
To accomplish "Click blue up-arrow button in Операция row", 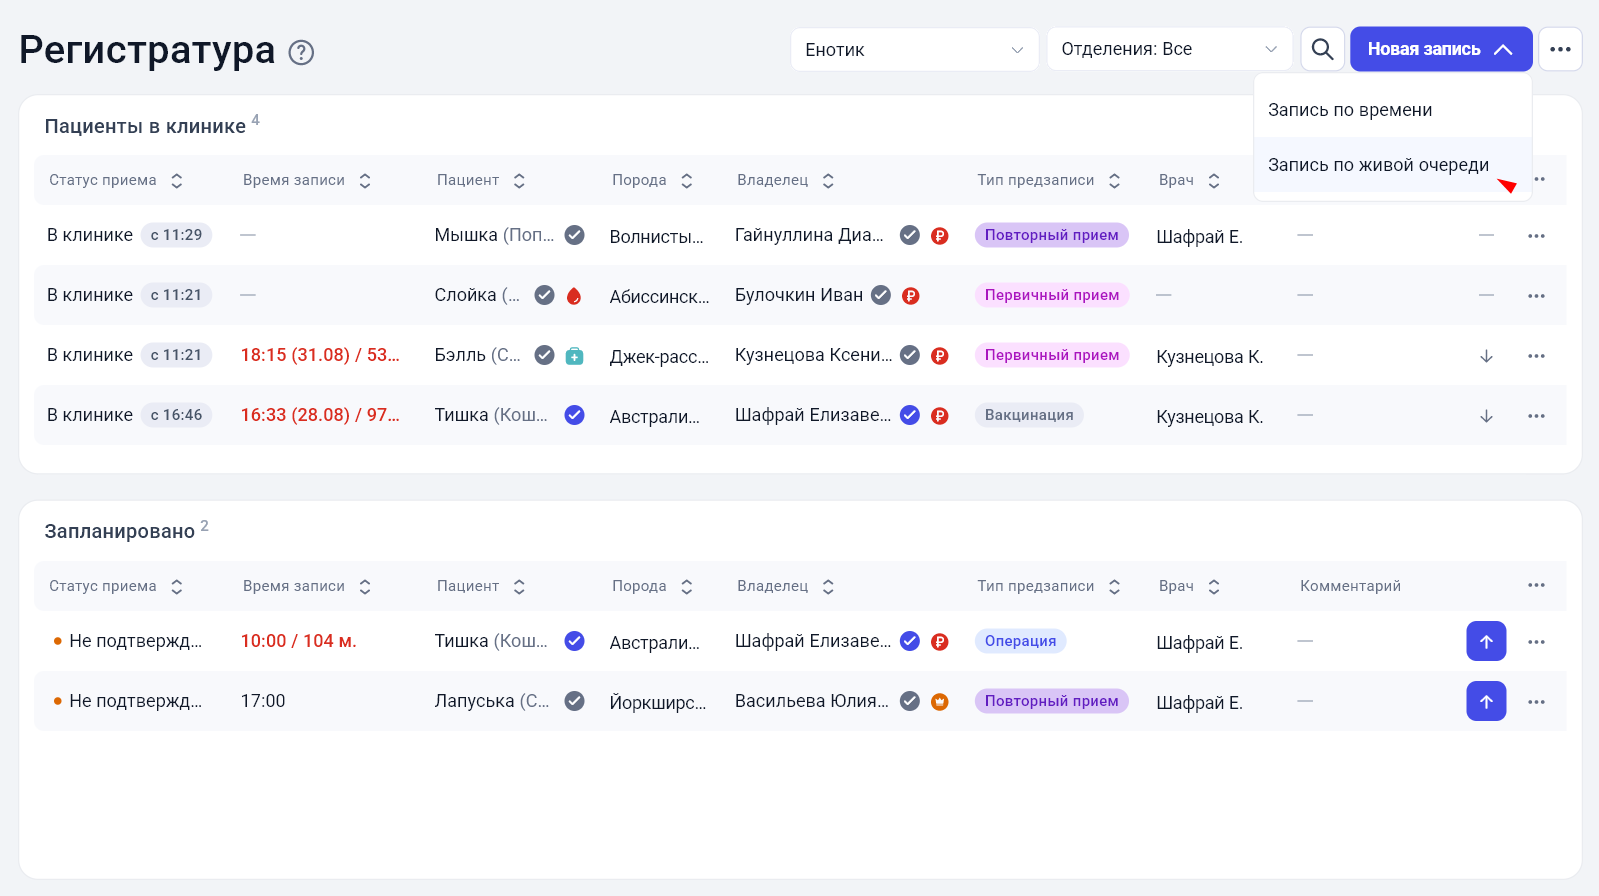I will coord(1486,641).
